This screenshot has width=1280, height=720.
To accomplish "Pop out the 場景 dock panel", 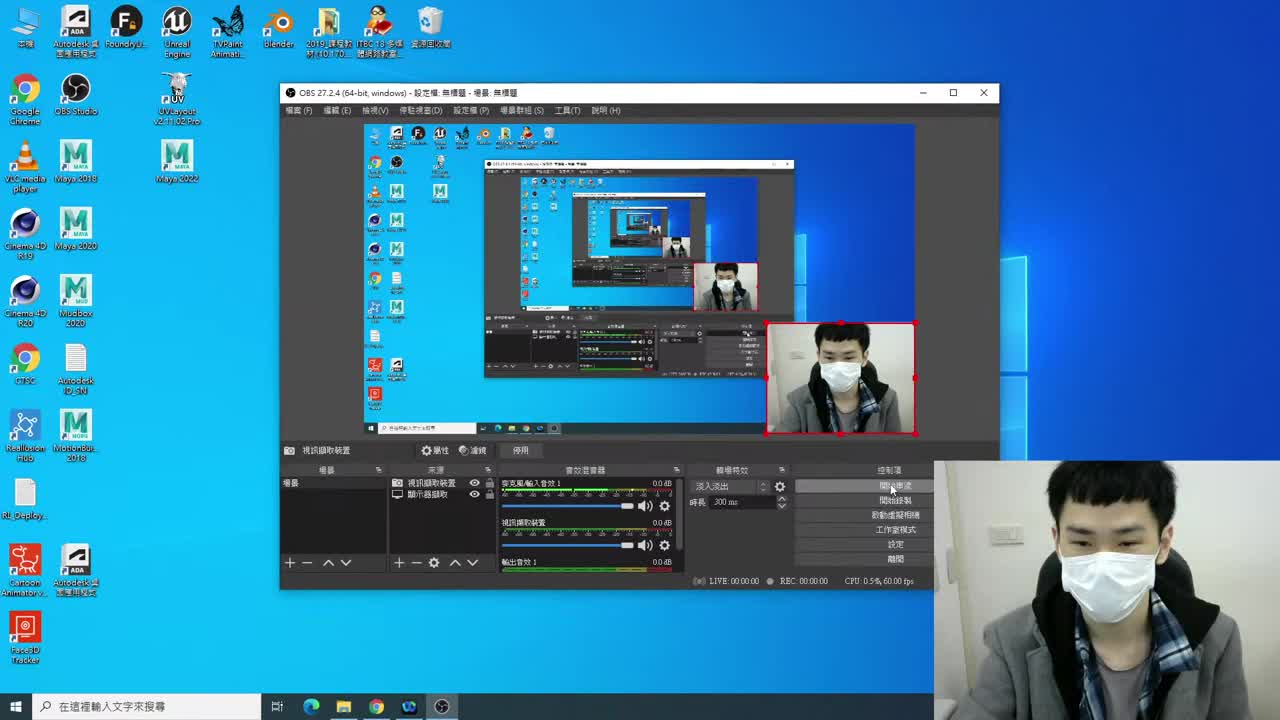I will pos(378,470).
